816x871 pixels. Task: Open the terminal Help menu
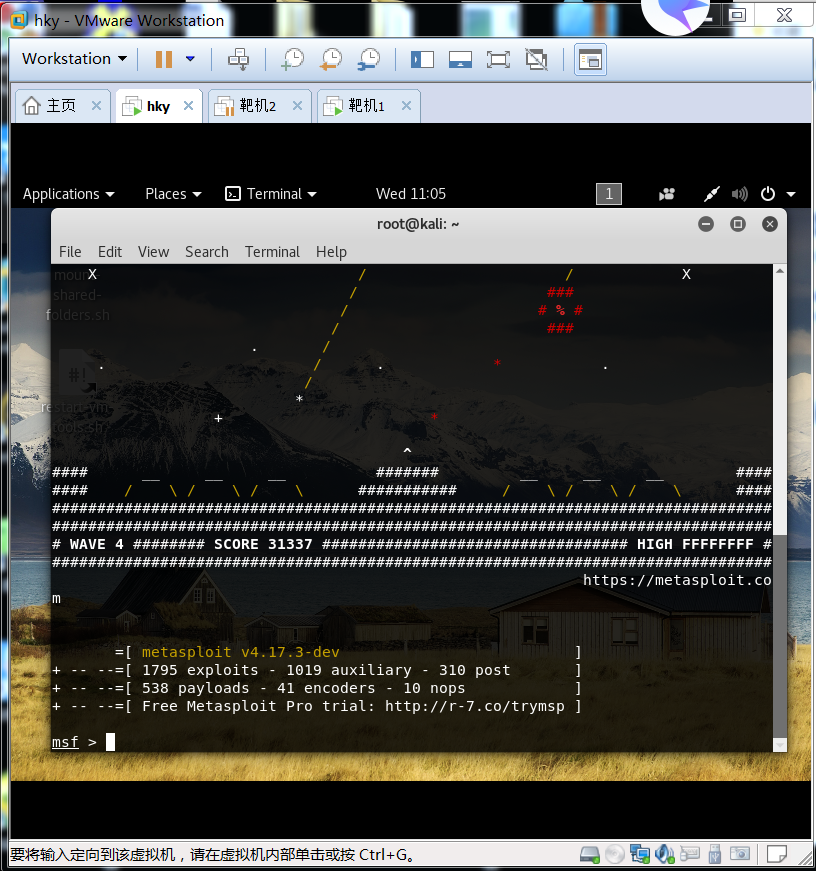click(331, 252)
